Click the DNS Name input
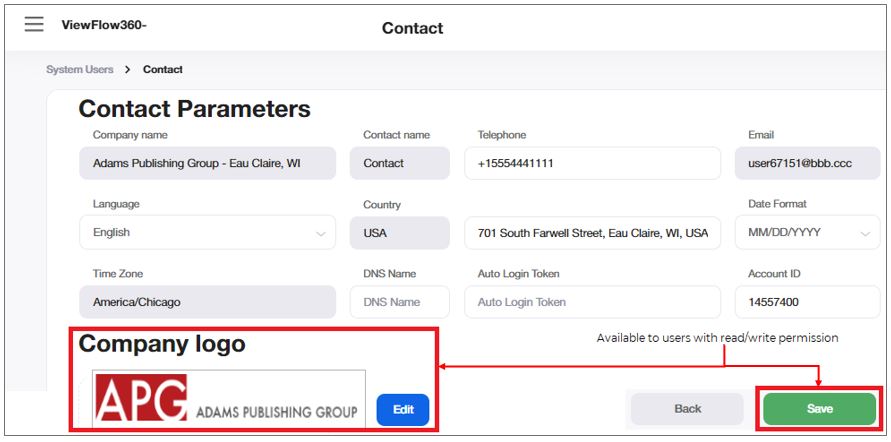The height and width of the screenshot is (442, 891). click(399, 302)
